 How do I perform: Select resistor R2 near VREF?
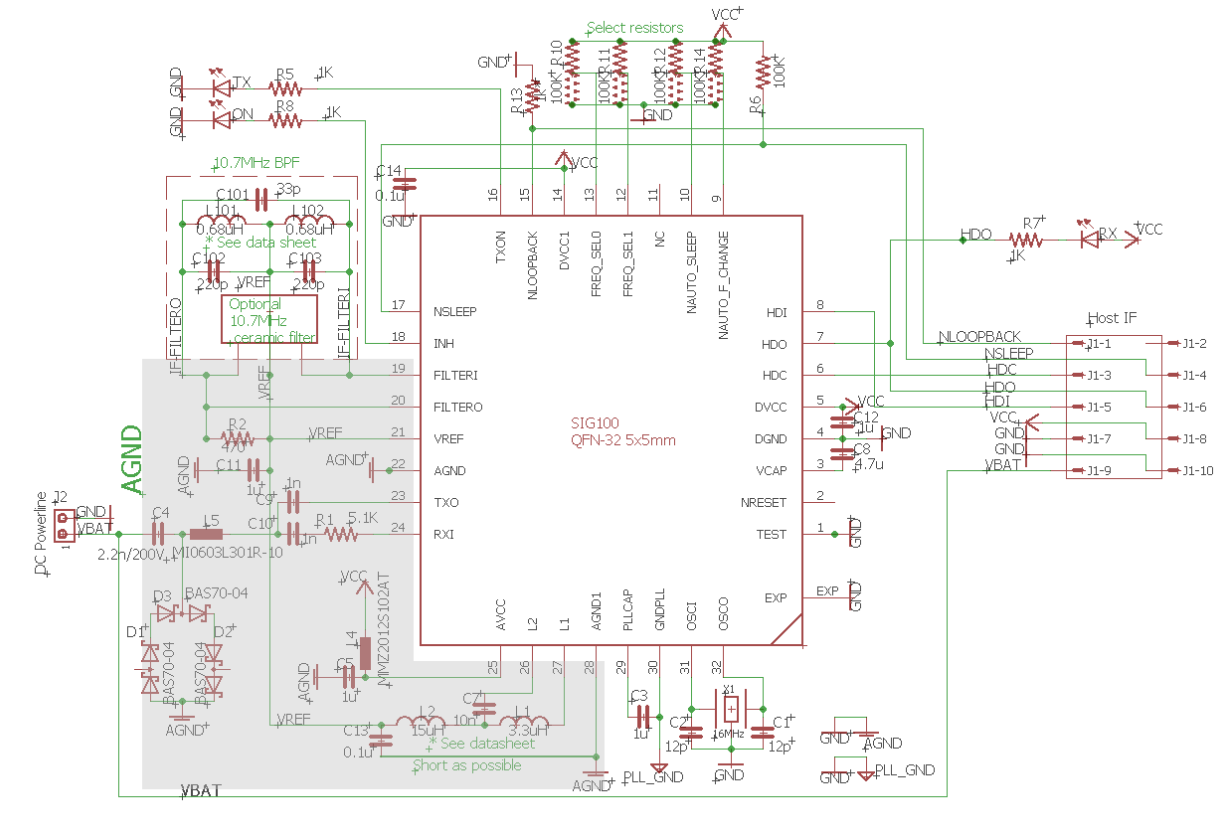tap(237, 438)
